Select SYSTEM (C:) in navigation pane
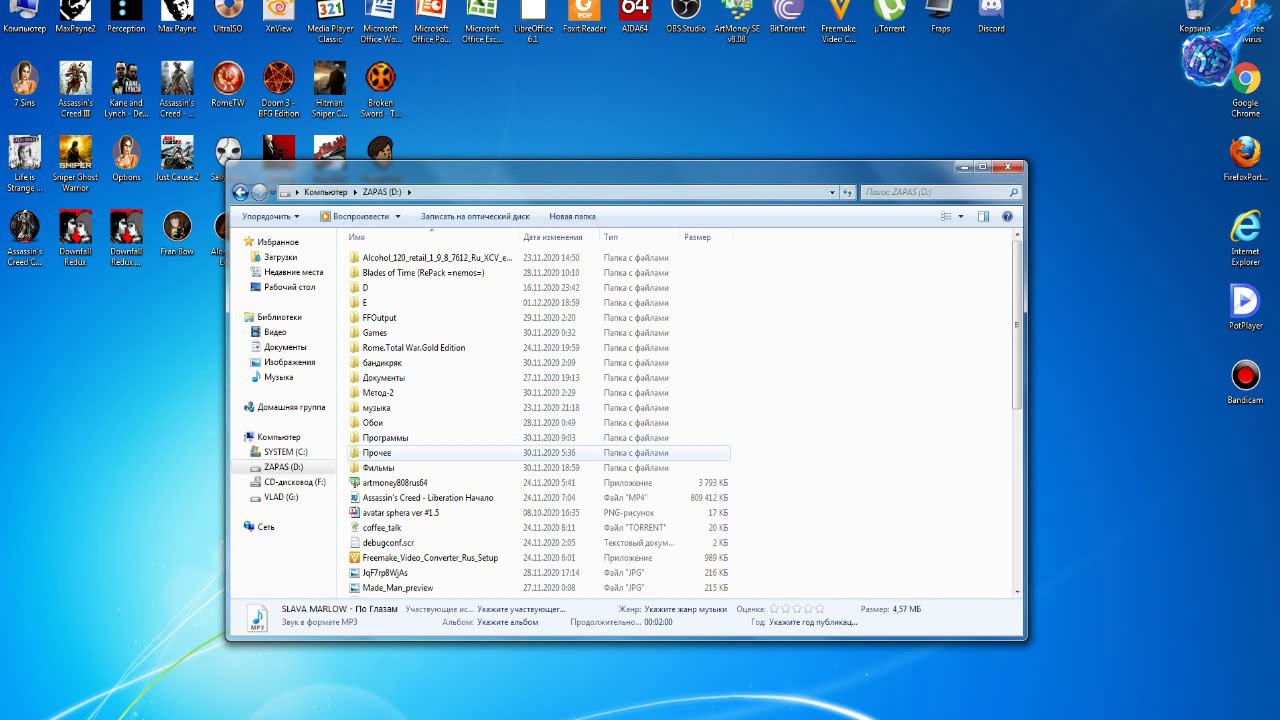Image resolution: width=1280 pixels, height=720 pixels. pyautogui.click(x=285, y=452)
